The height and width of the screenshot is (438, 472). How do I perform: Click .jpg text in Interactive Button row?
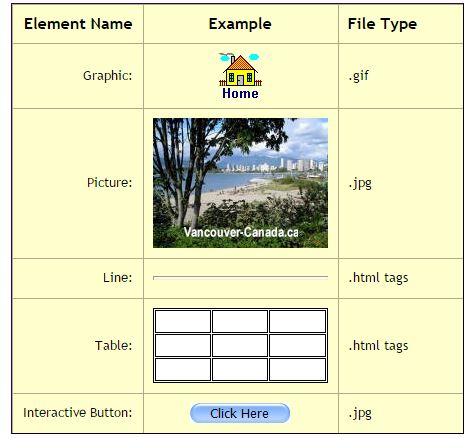click(360, 414)
